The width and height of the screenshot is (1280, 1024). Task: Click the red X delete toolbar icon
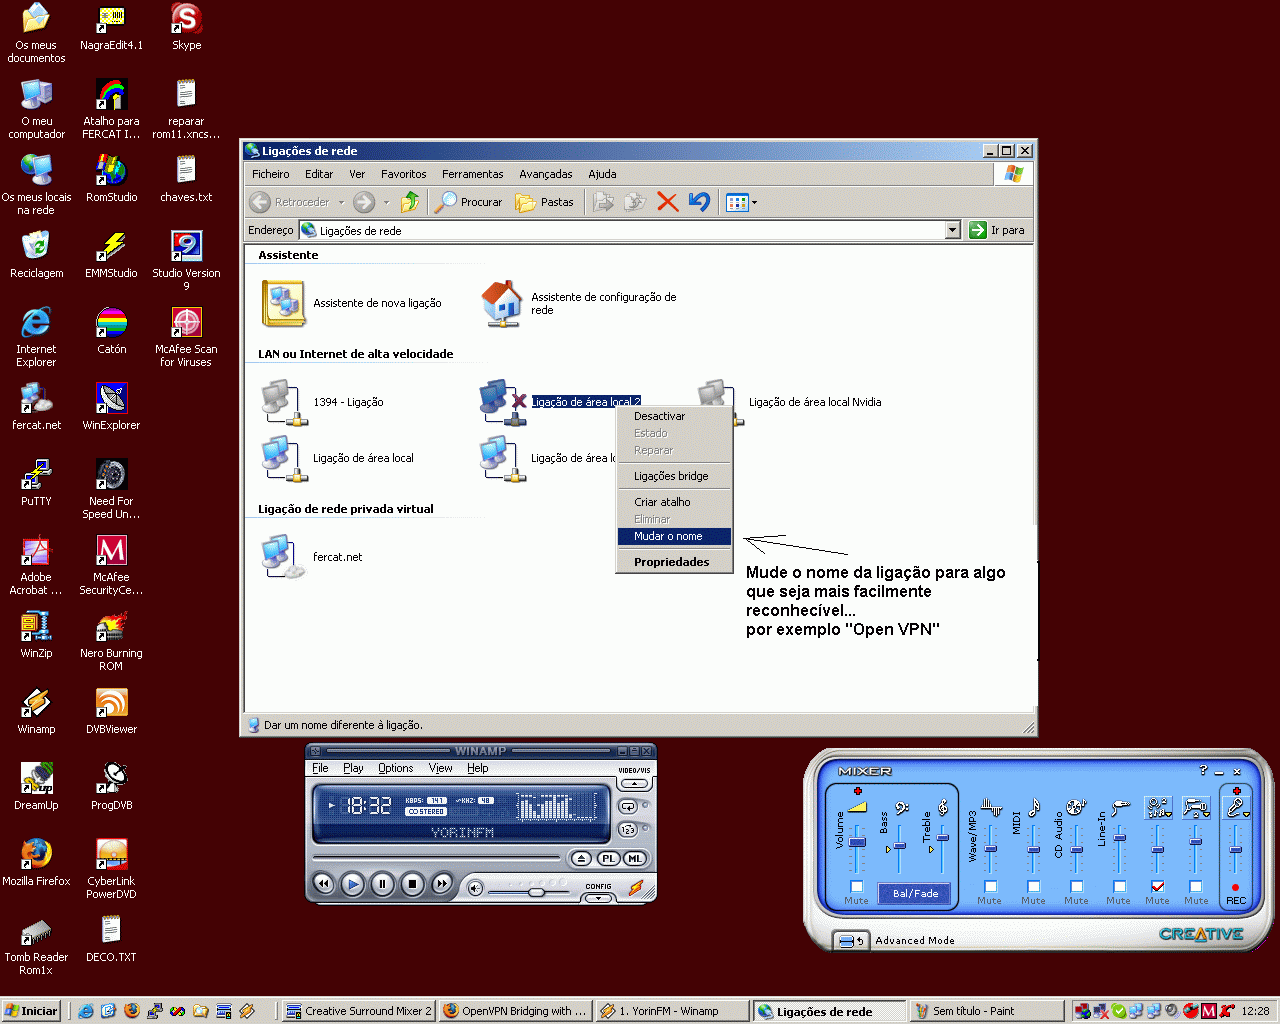pyautogui.click(x=667, y=202)
